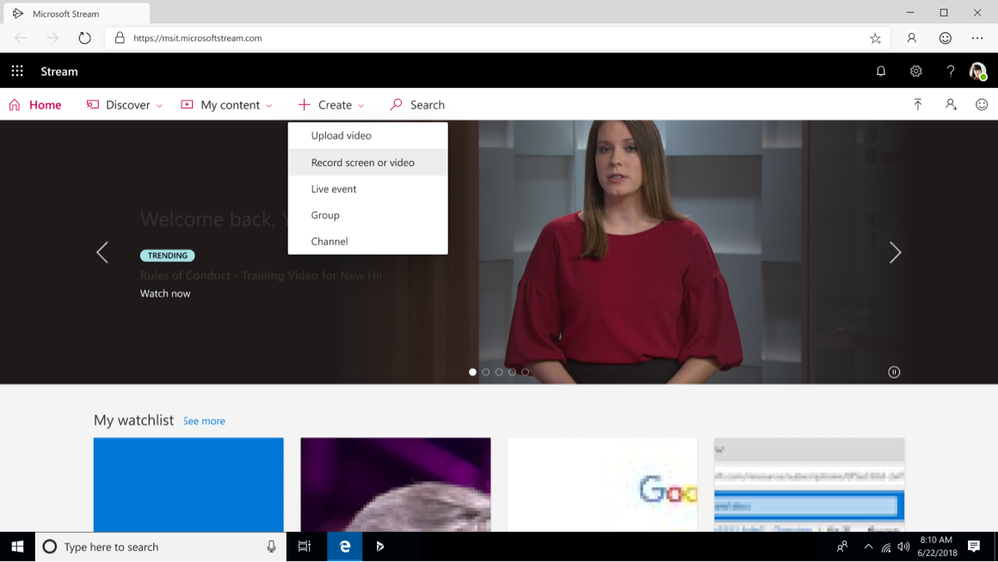Open the Google logo watchlist thumbnail

602,484
